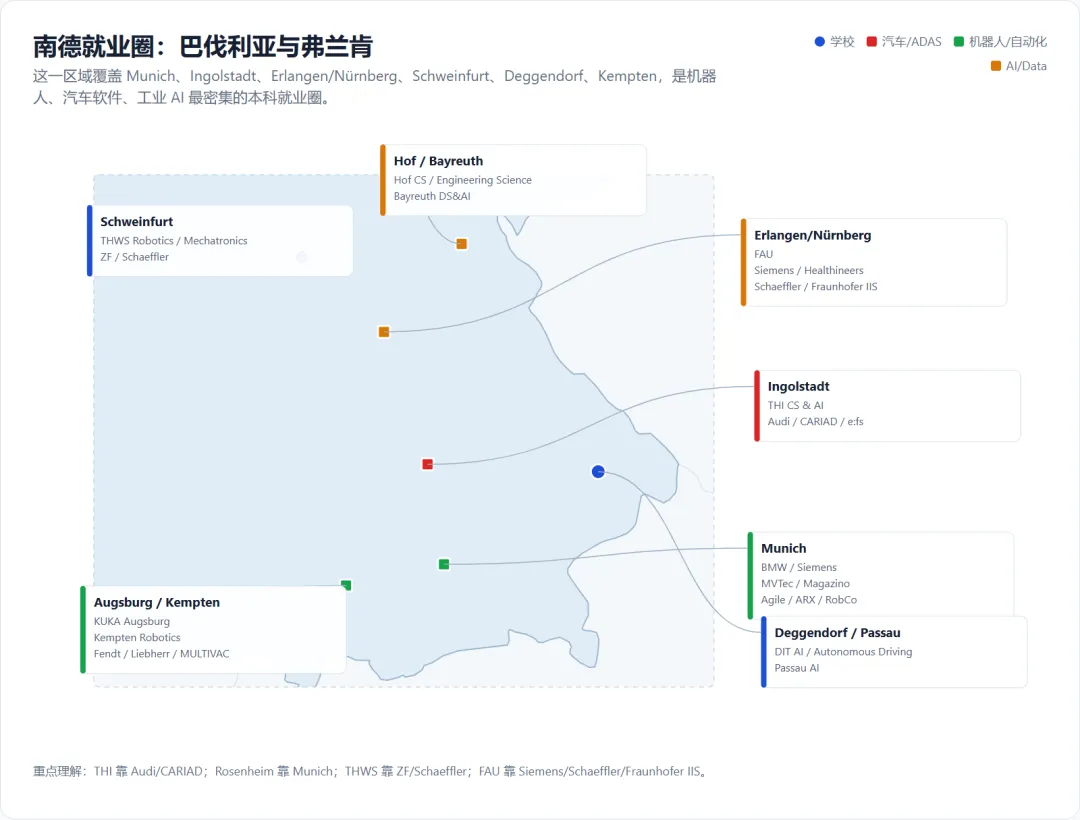Click the 汽车/ADAS legend label

tap(911, 41)
